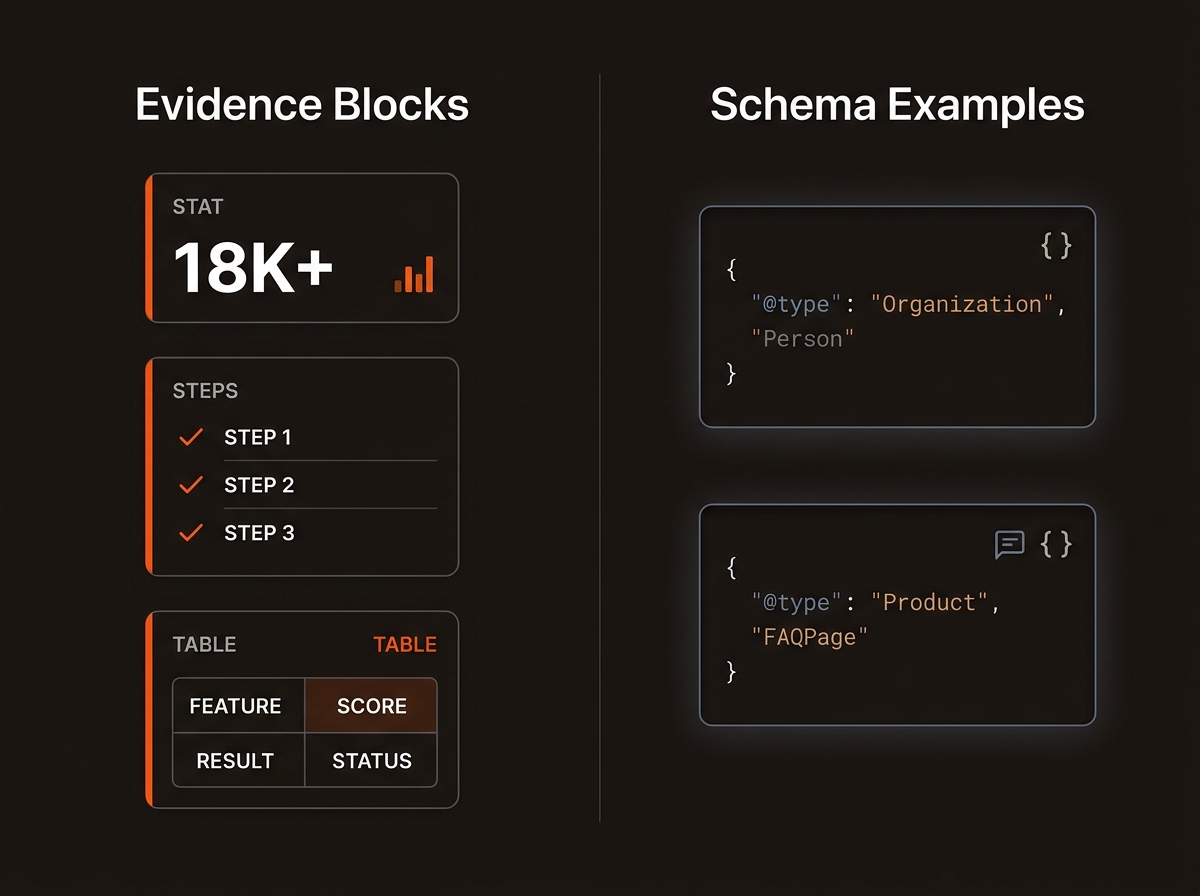
Task: Click "@type" key in Product block
Action: [x=798, y=602]
